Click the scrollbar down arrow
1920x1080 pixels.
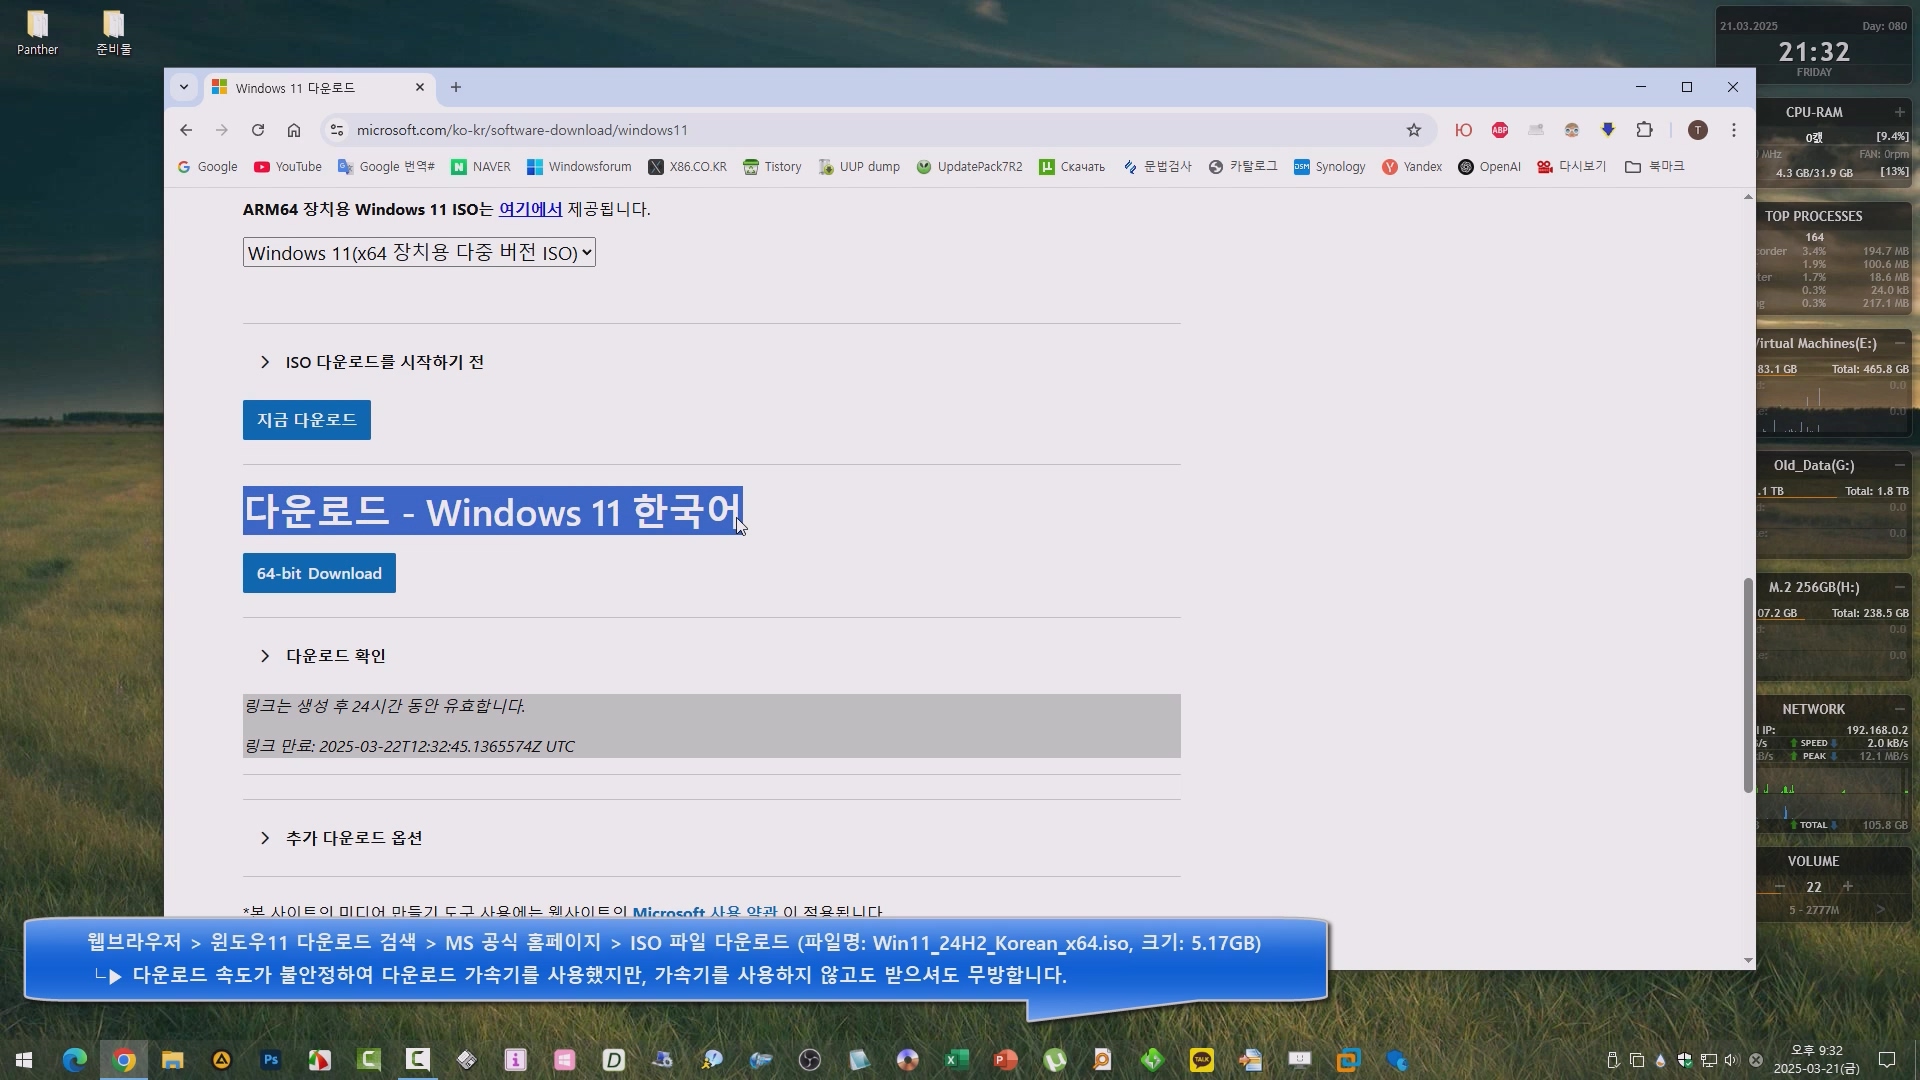pyautogui.click(x=1748, y=961)
